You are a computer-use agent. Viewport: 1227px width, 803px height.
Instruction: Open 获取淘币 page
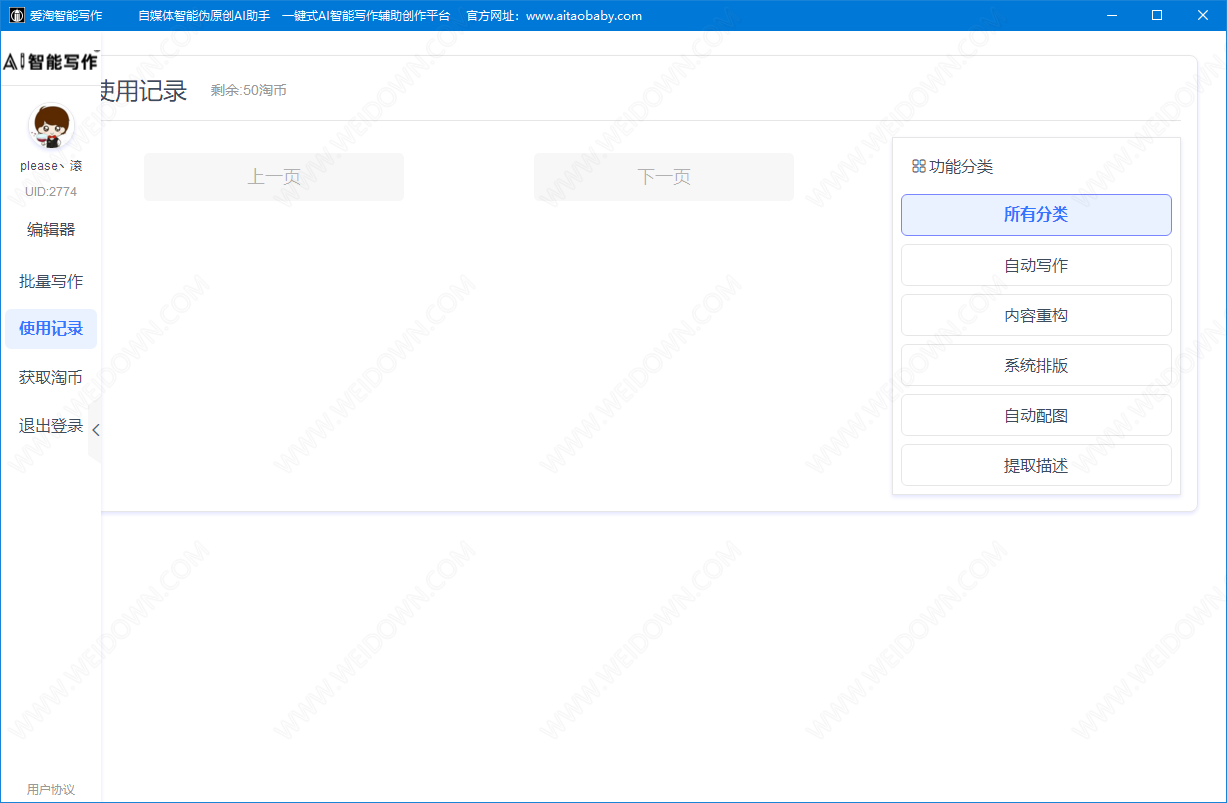(x=51, y=378)
